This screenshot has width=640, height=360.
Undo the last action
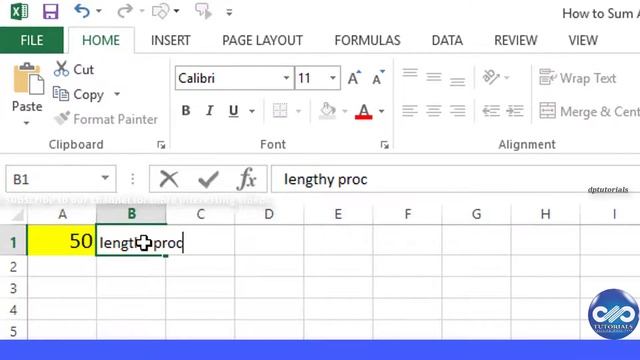(82, 11)
